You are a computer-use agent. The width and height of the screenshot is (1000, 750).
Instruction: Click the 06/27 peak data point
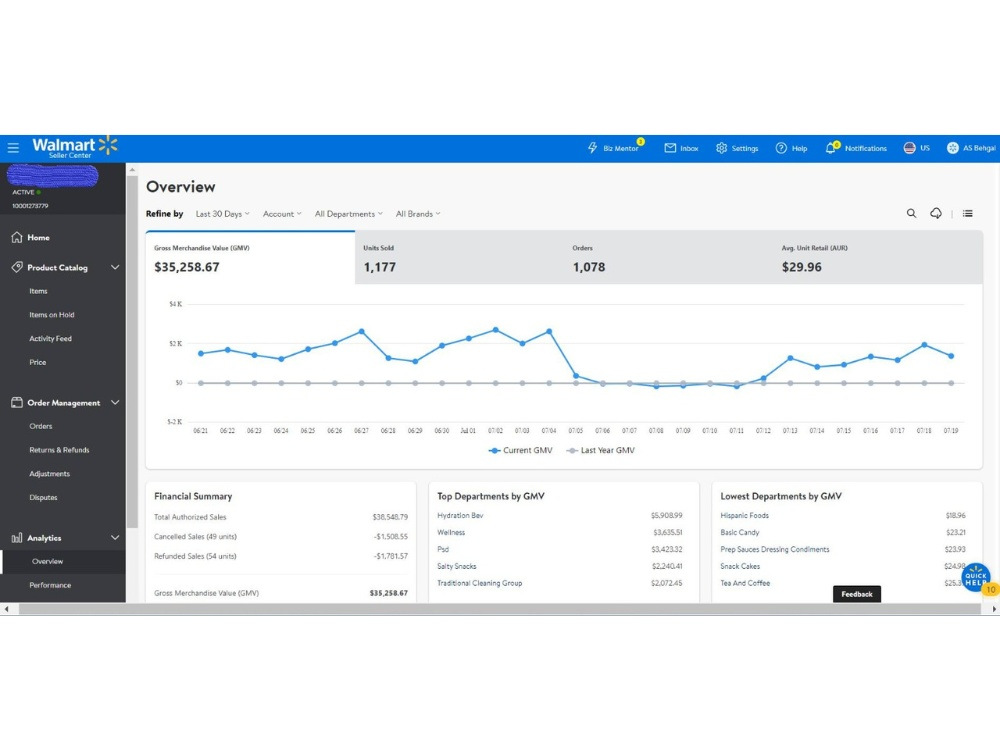click(362, 332)
